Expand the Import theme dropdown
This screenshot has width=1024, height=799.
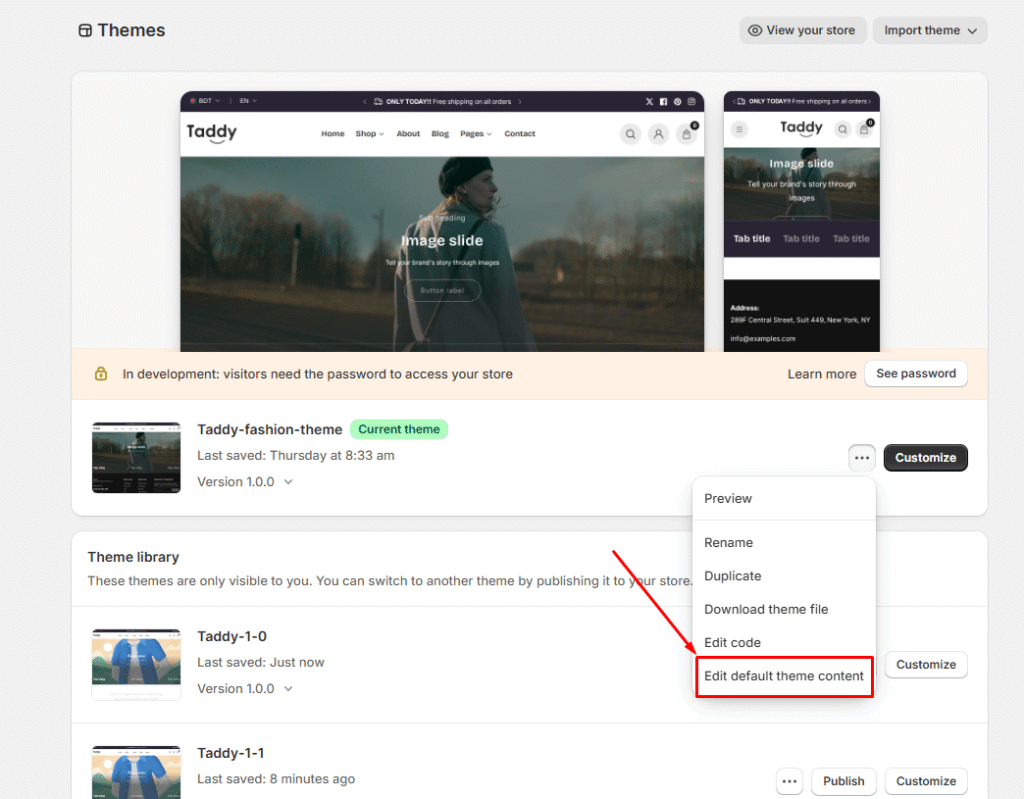pyautogui.click(x=929, y=30)
